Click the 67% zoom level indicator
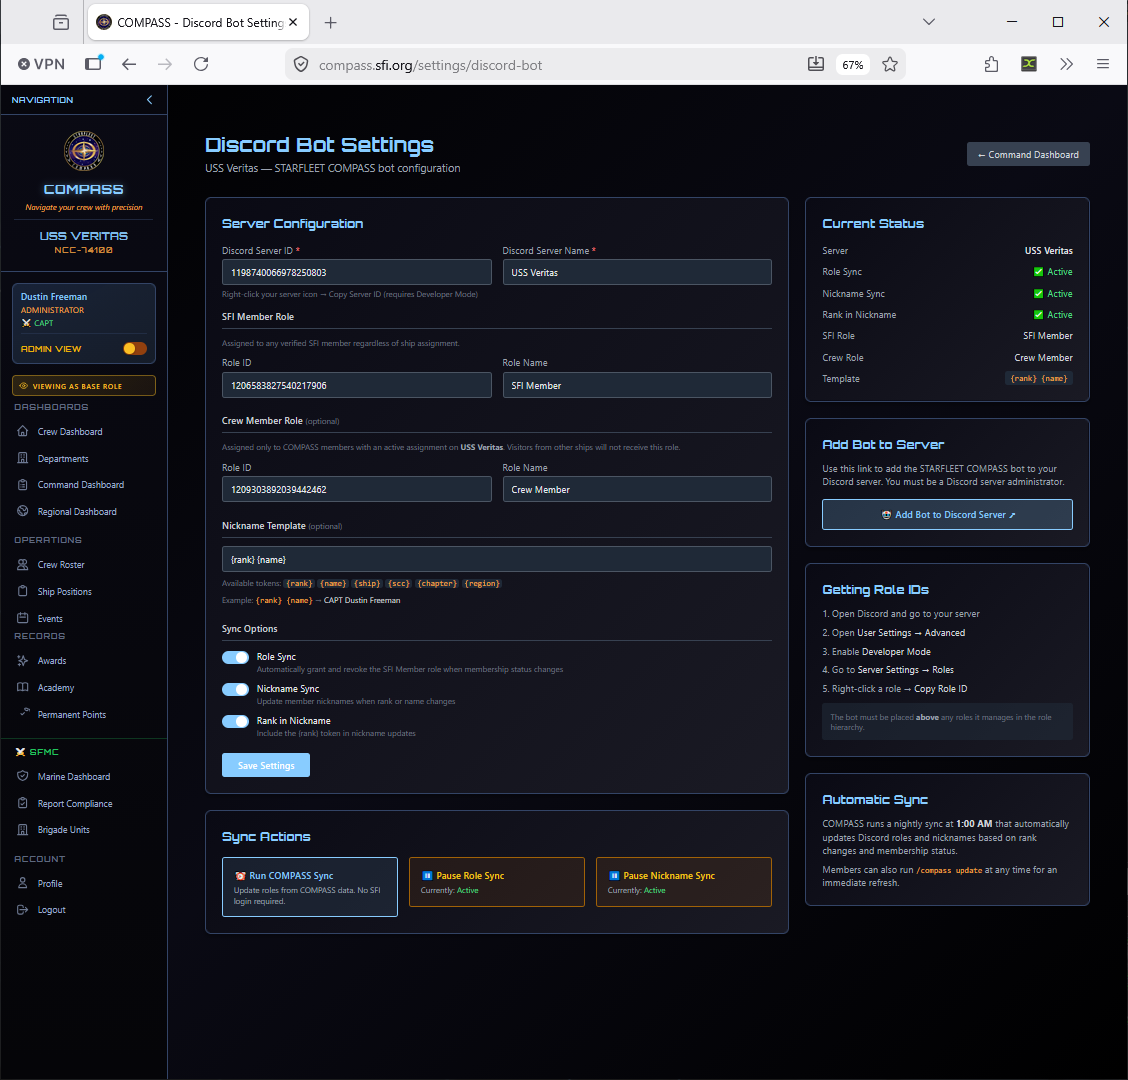1128x1080 pixels. (x=852, y=65)
